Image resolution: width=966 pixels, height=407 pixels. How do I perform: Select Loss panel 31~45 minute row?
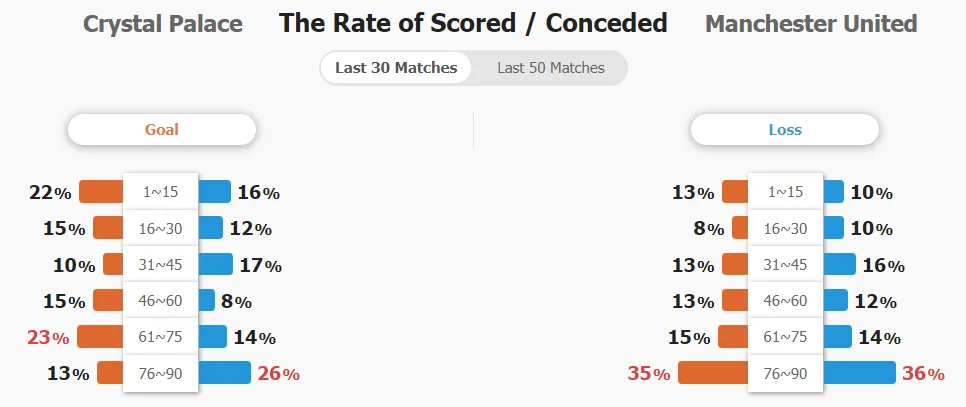(x=785, y=264)
